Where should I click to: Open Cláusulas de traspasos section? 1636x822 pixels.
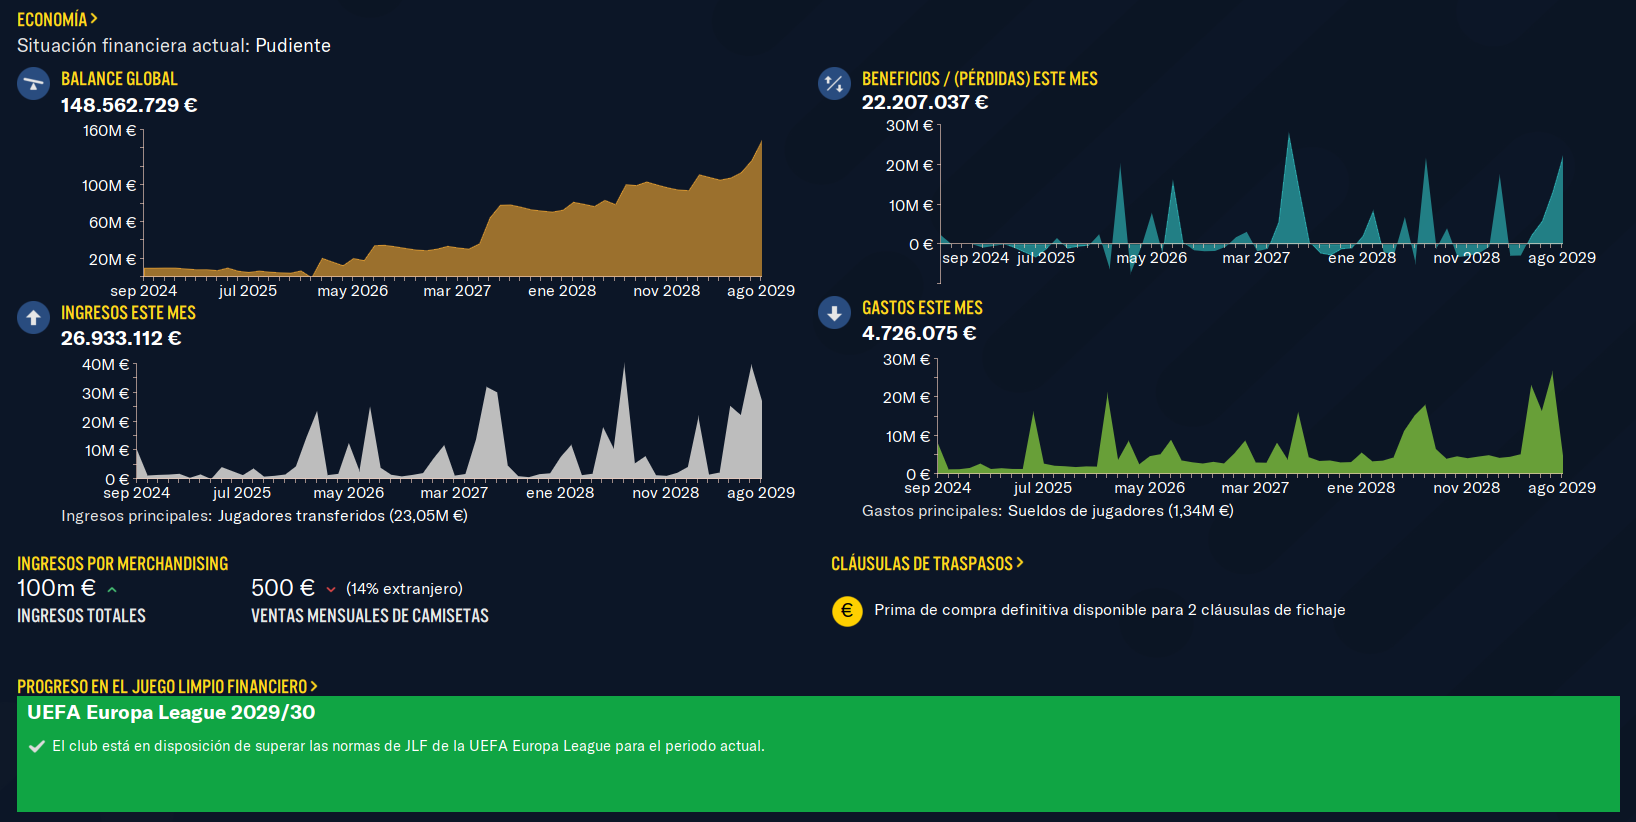[x=927, y=563]
